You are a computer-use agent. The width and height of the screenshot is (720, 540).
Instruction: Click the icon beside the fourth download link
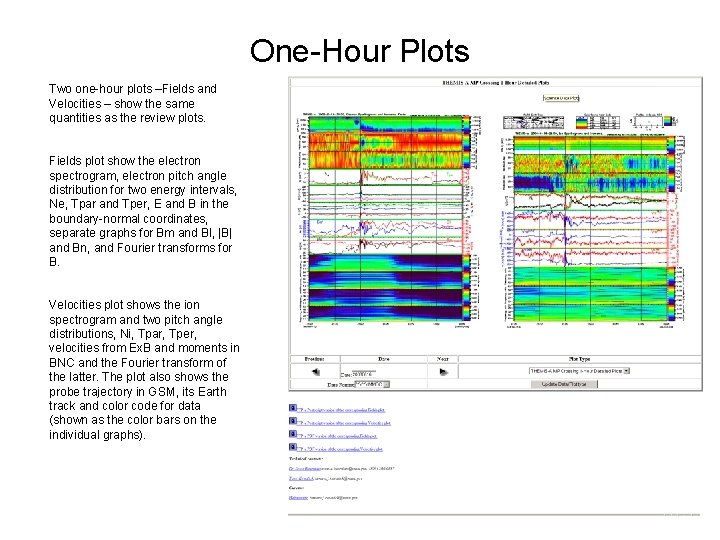(292, 446)
